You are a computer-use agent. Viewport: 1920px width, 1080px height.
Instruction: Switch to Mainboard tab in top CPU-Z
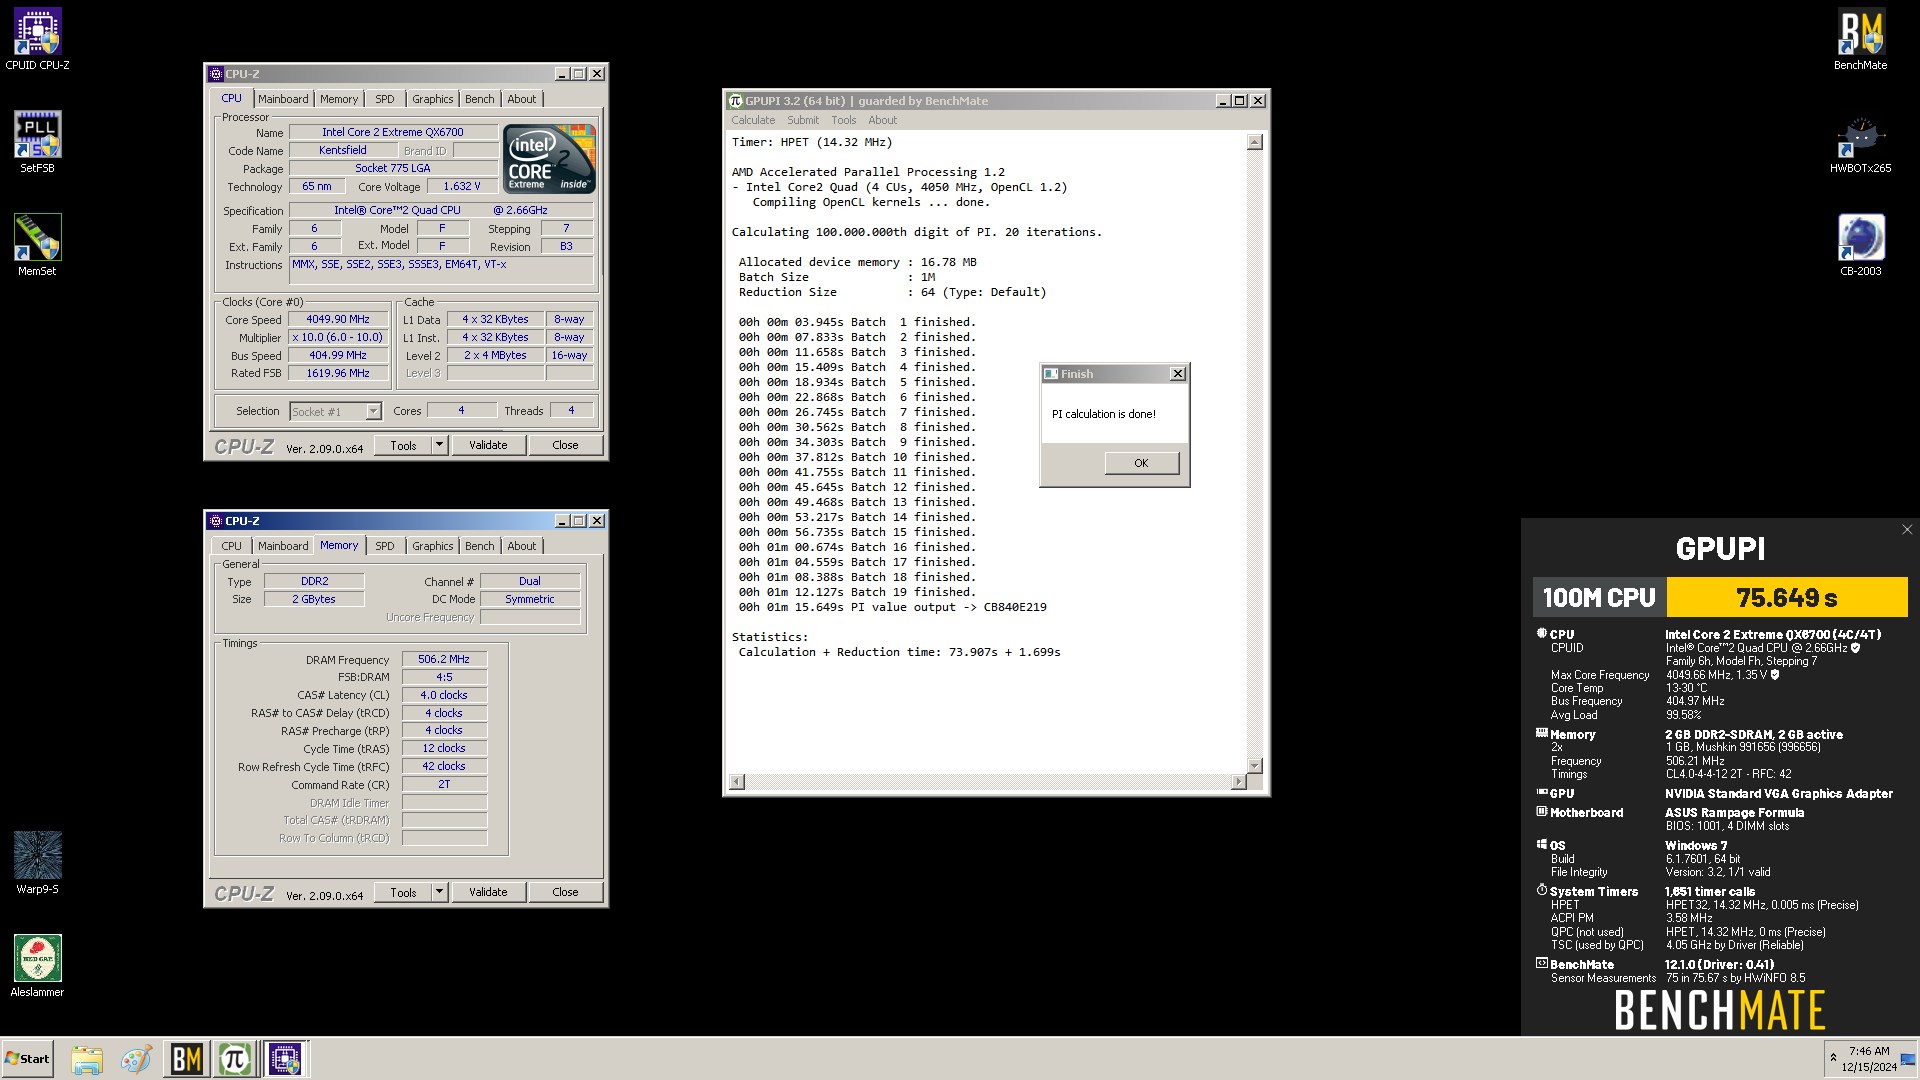click(x=283, y=99)
